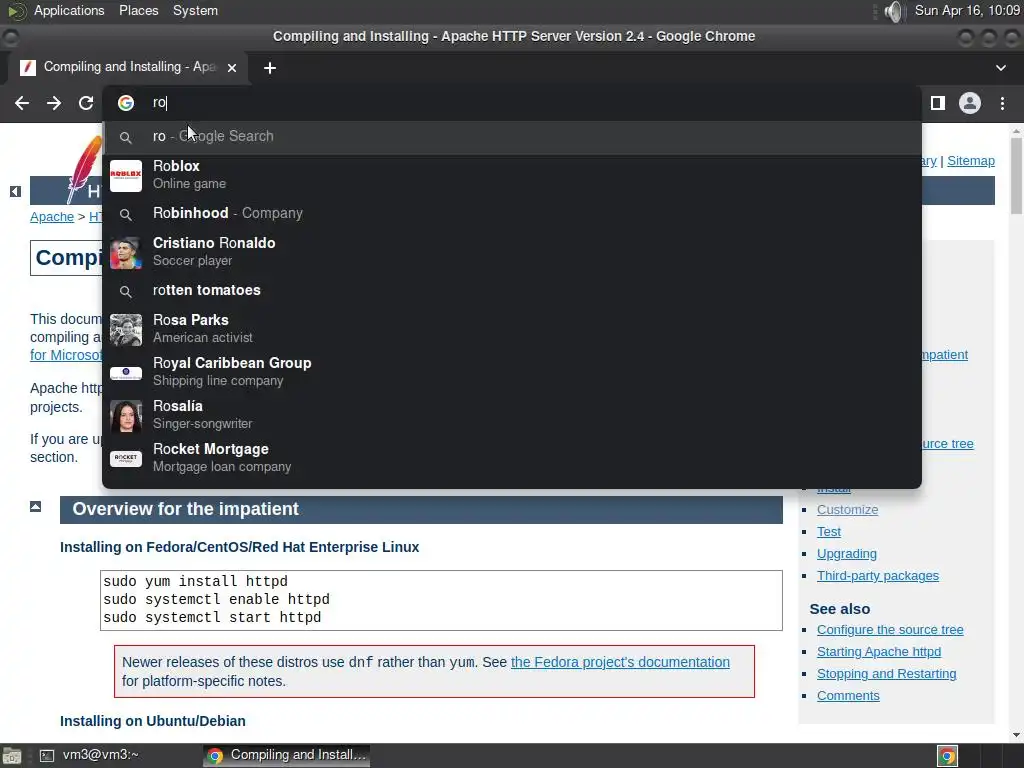Choose the Rocket Mortgage suggestion text
1024x768 pixels.
222,457
